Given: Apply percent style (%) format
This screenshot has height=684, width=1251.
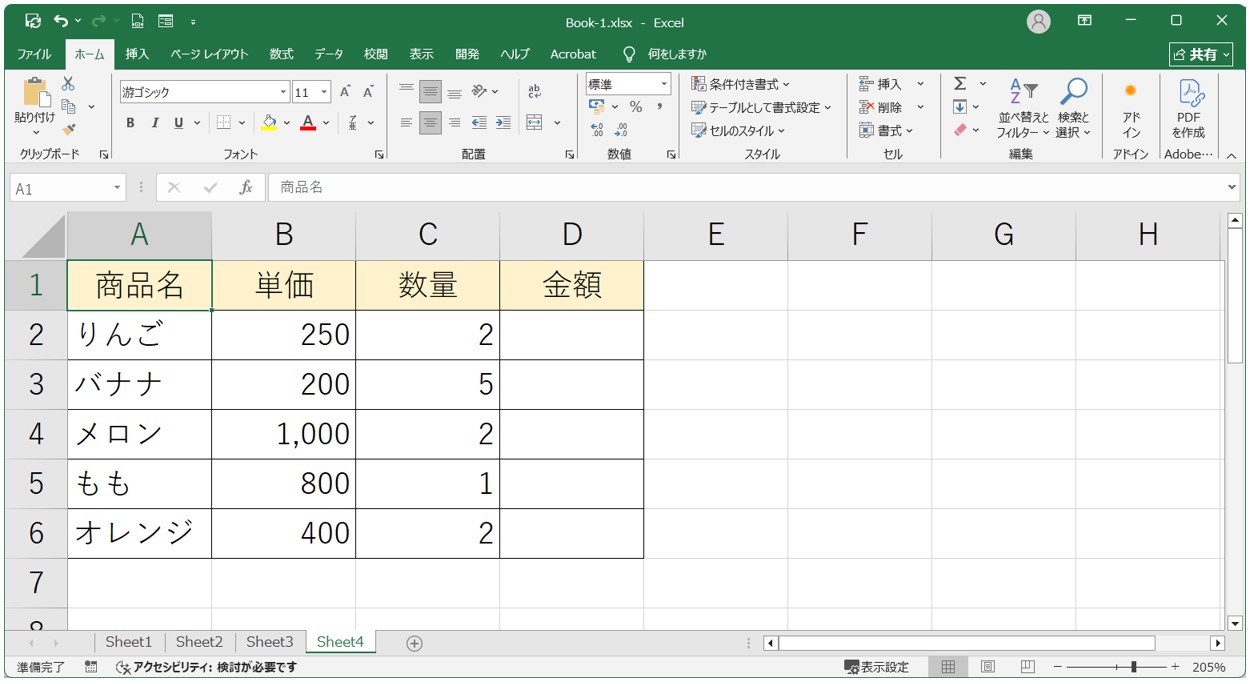Looking at the screenshot, I should click(x=635, y=107).
